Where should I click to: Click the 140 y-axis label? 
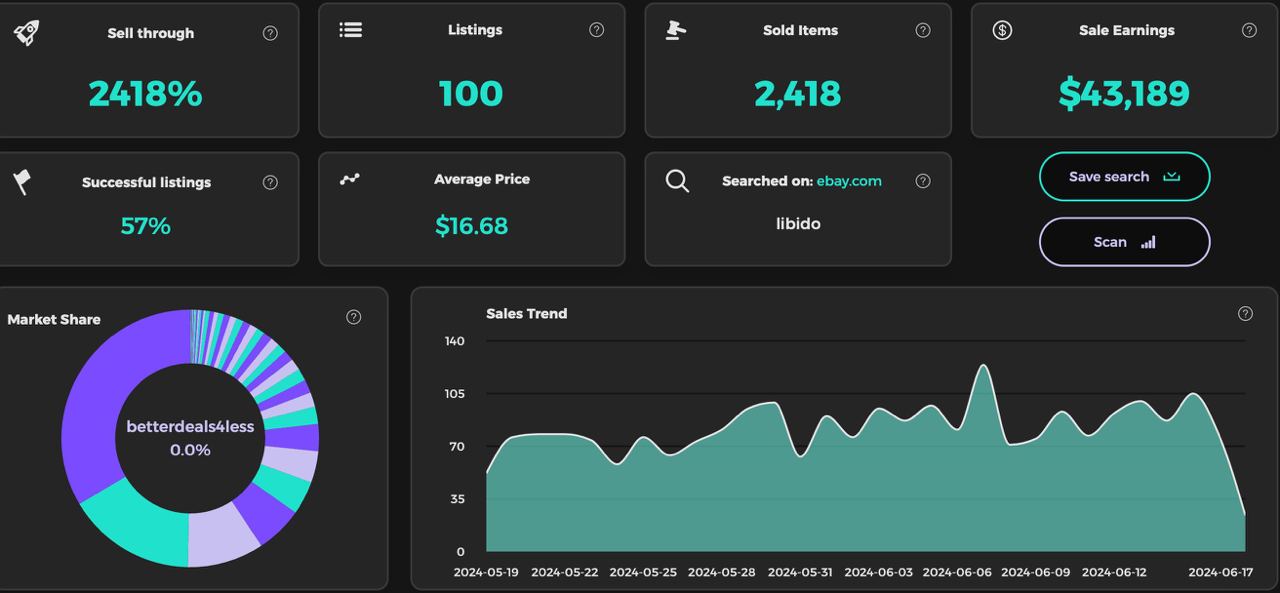point(454,341)
